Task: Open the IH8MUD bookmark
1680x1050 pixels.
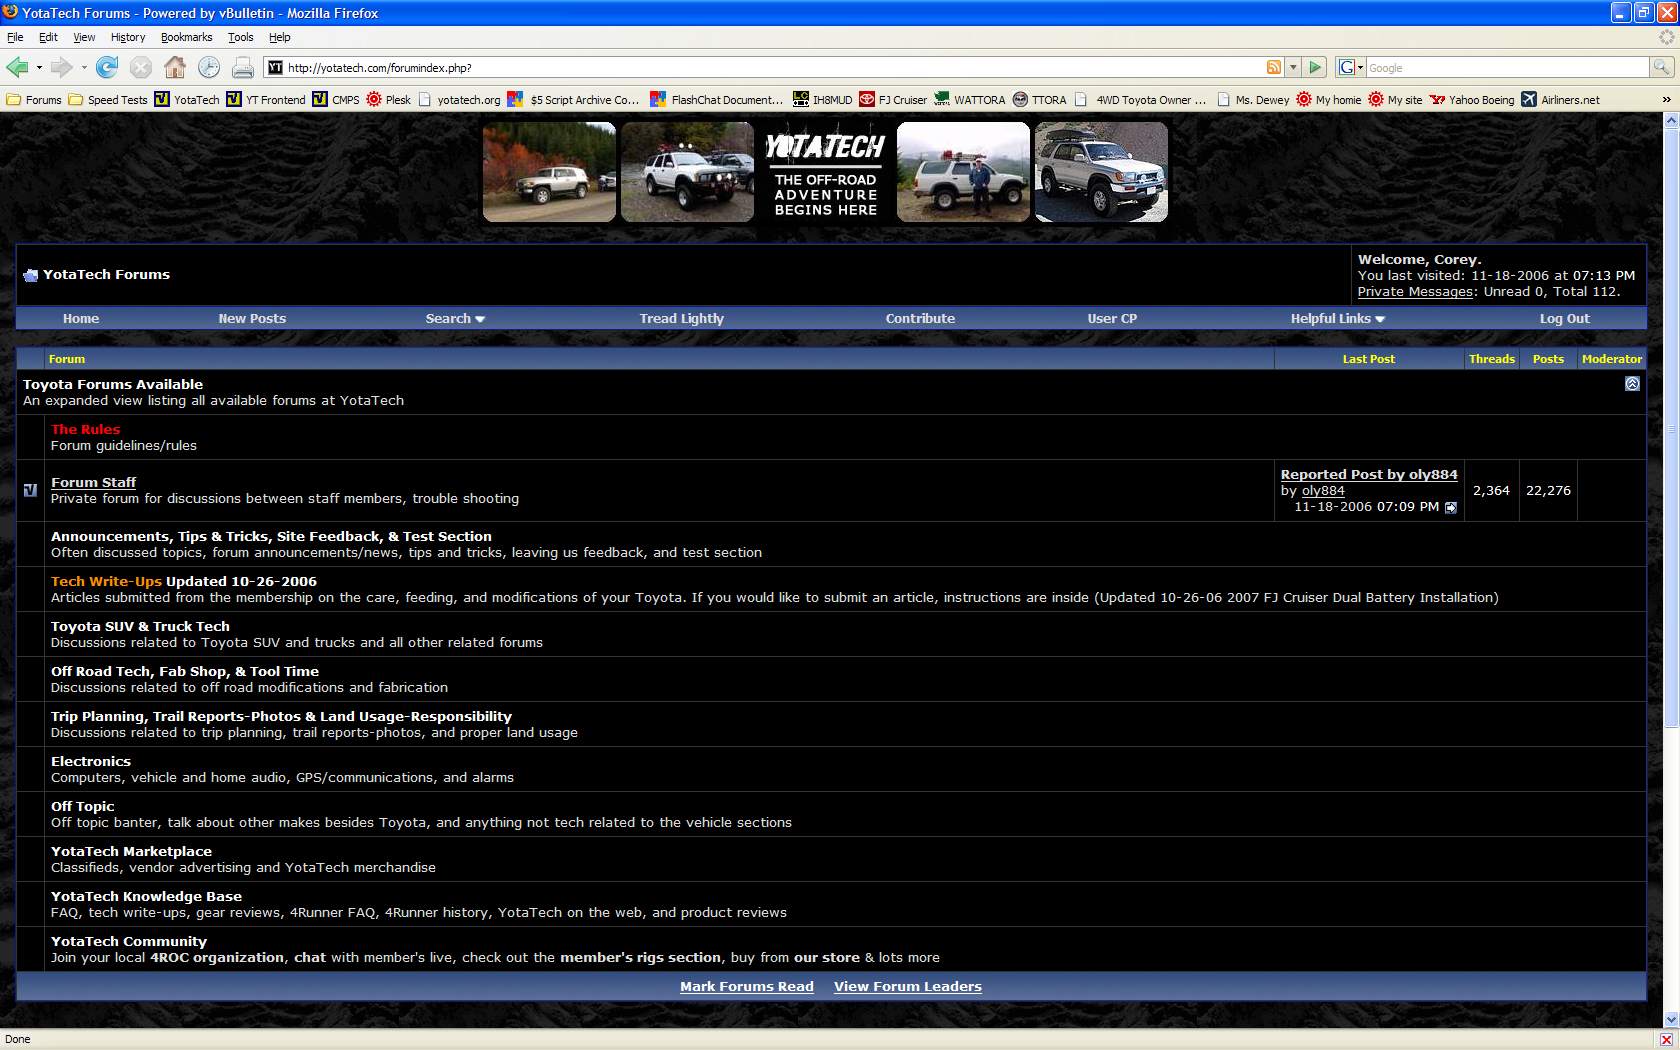Action: pos(823,100)
